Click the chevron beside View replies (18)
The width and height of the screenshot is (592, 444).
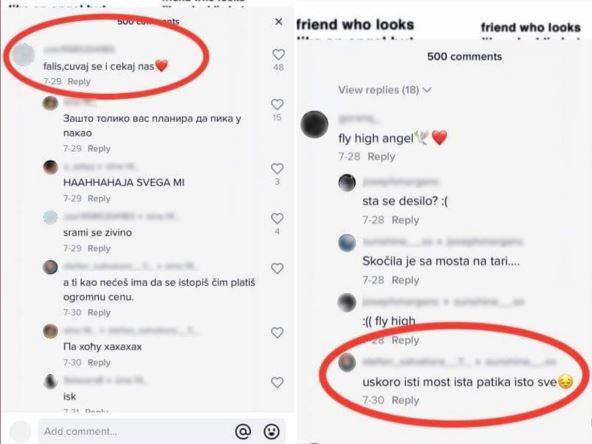(x=427, y=90)
